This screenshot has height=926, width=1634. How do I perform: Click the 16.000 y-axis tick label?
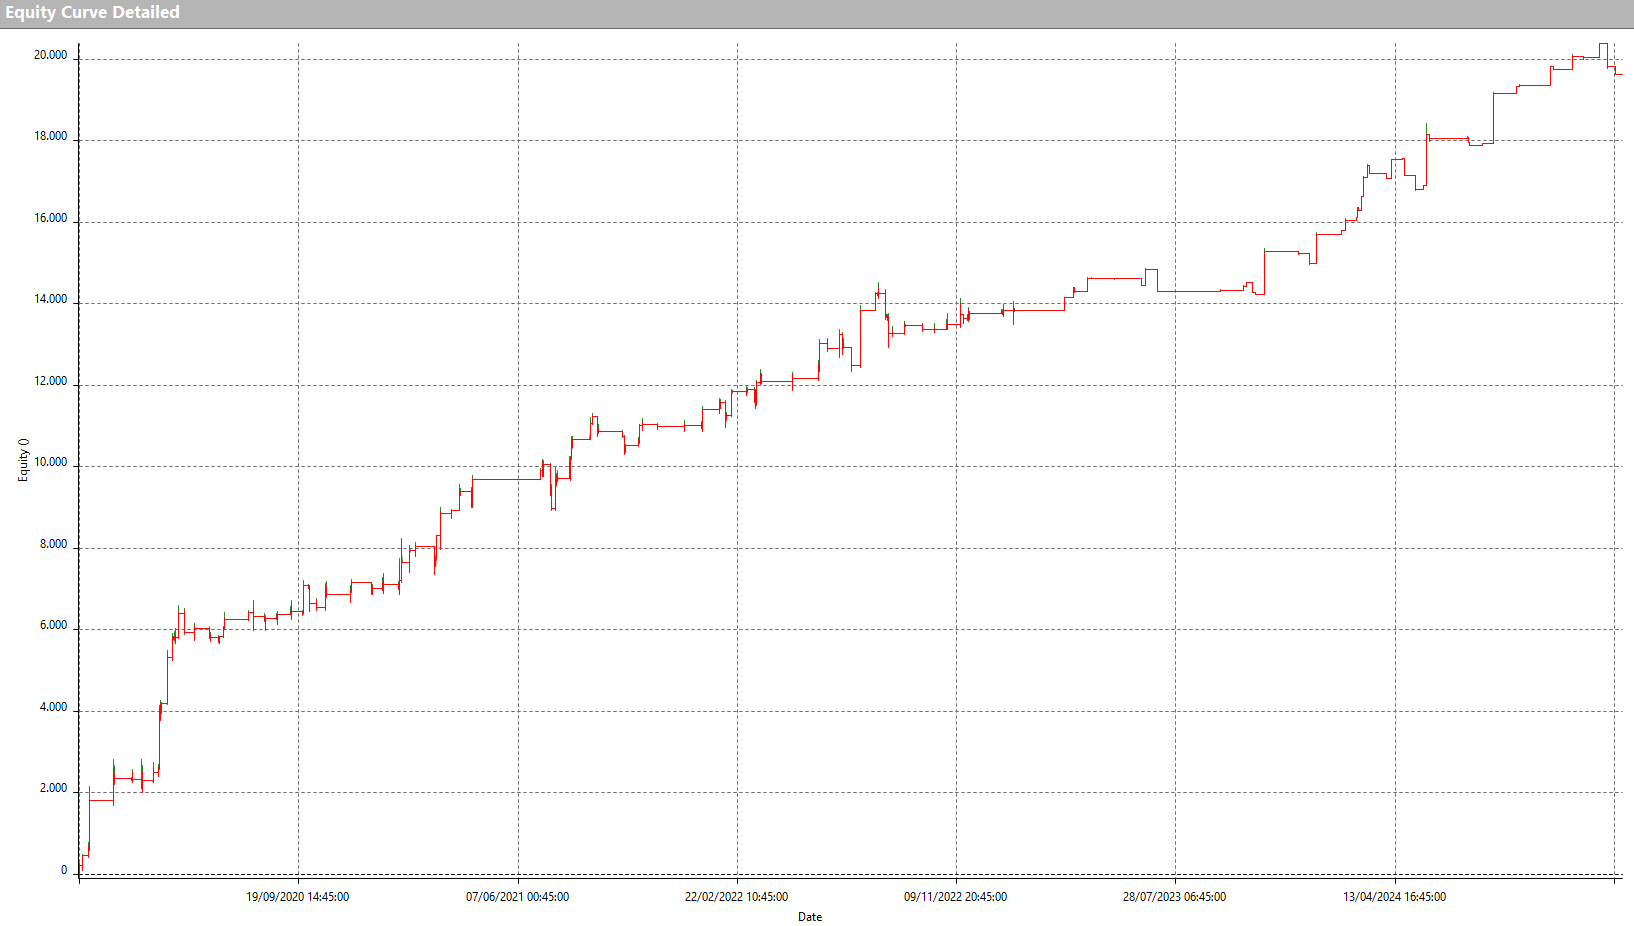pyautogui.click(x=51, y=219)
